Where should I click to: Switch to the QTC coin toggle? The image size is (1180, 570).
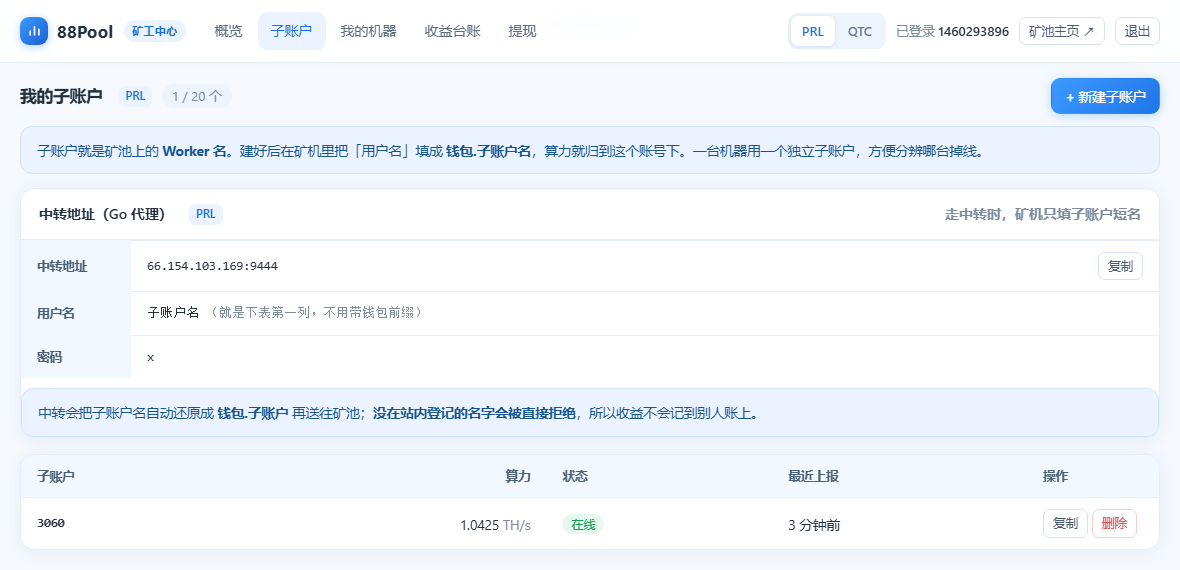pyautogui.click(x=859, y=32)
